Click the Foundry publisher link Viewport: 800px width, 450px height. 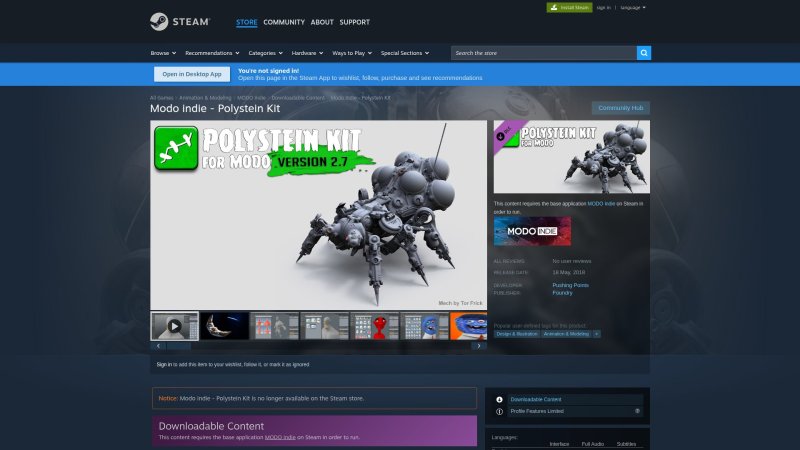562,293
